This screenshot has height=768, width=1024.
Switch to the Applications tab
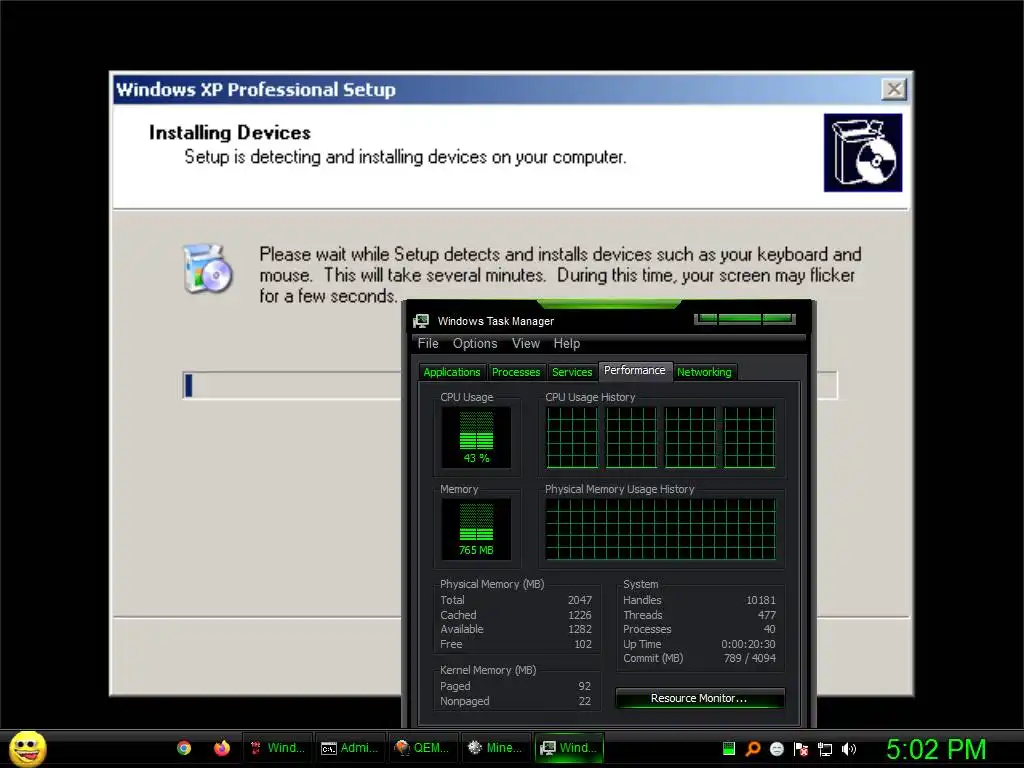click(452, 372)
